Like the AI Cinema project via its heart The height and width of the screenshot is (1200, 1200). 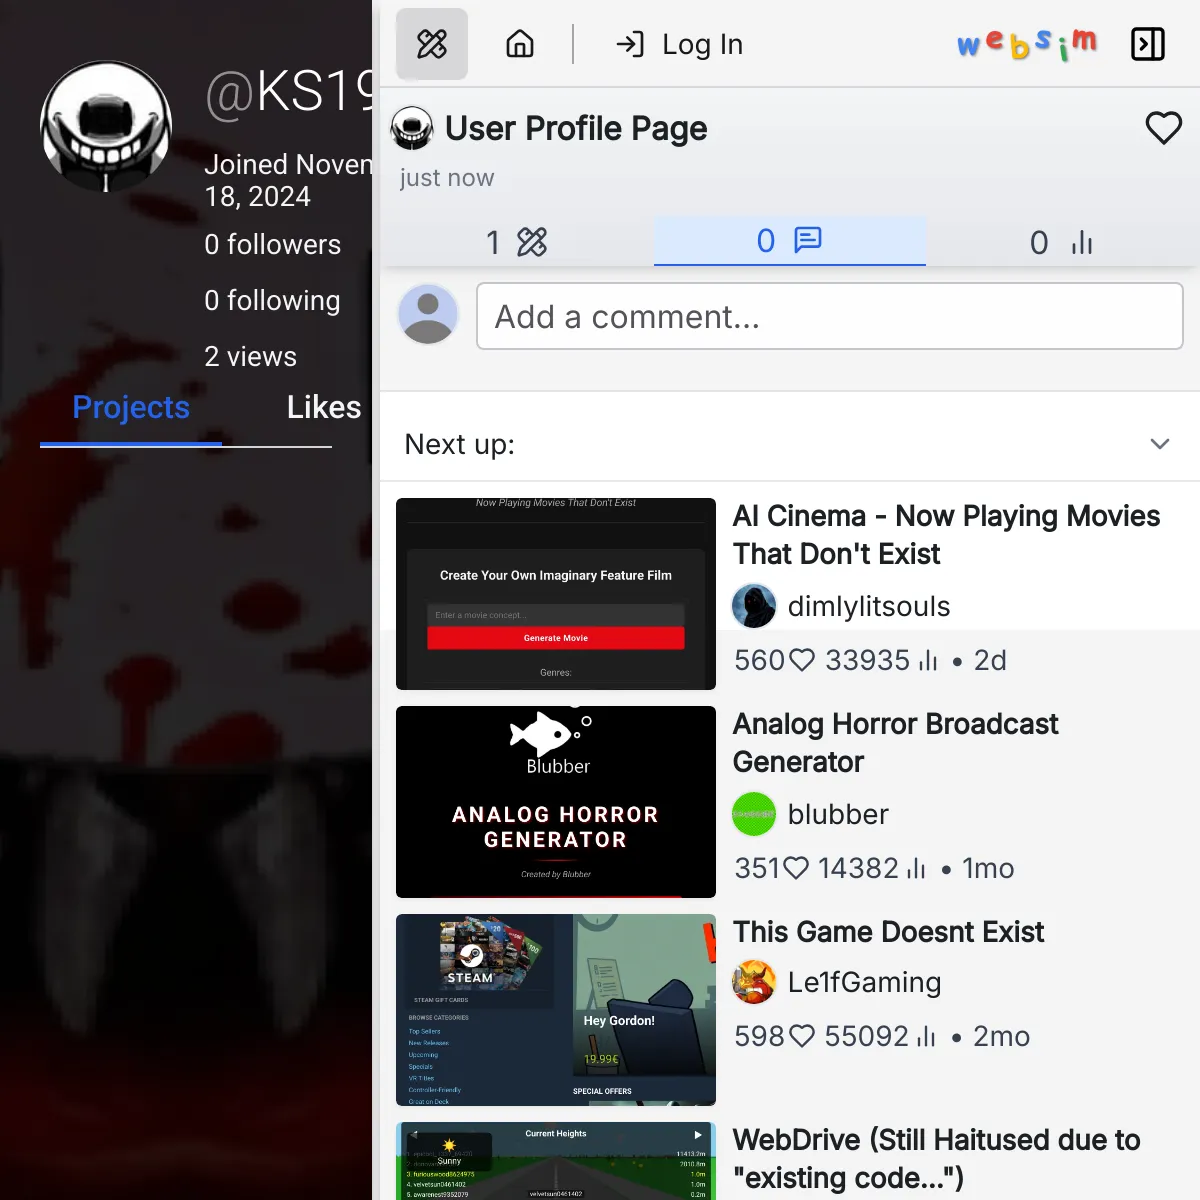click(801, 660)
